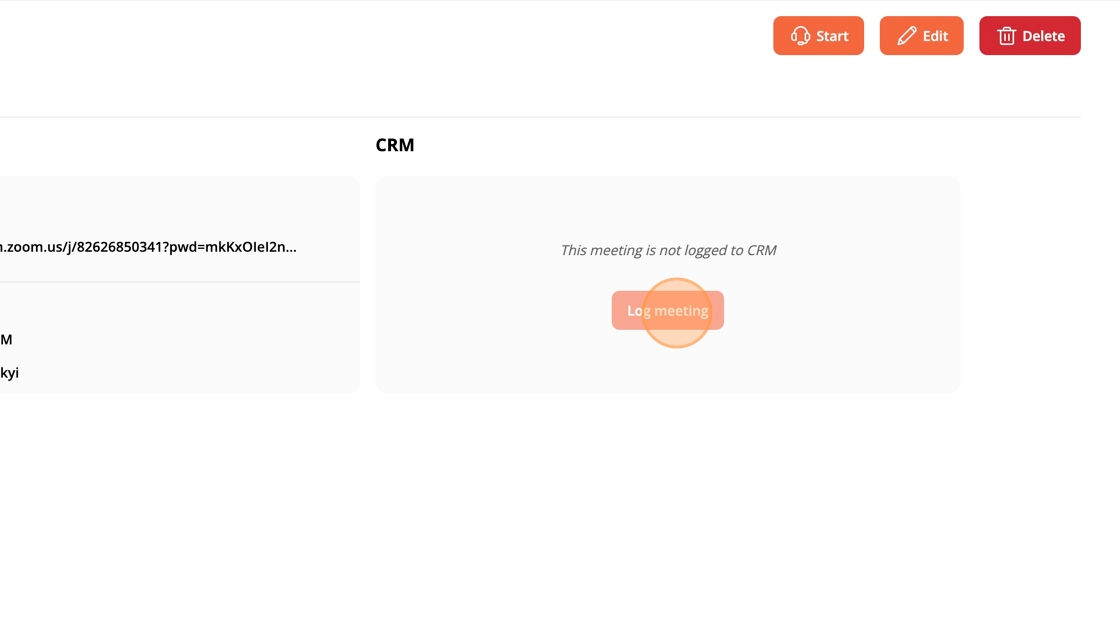Click the 'Delete' label text
This screenshot has width=1120, height=625.
coord(1043,36)
